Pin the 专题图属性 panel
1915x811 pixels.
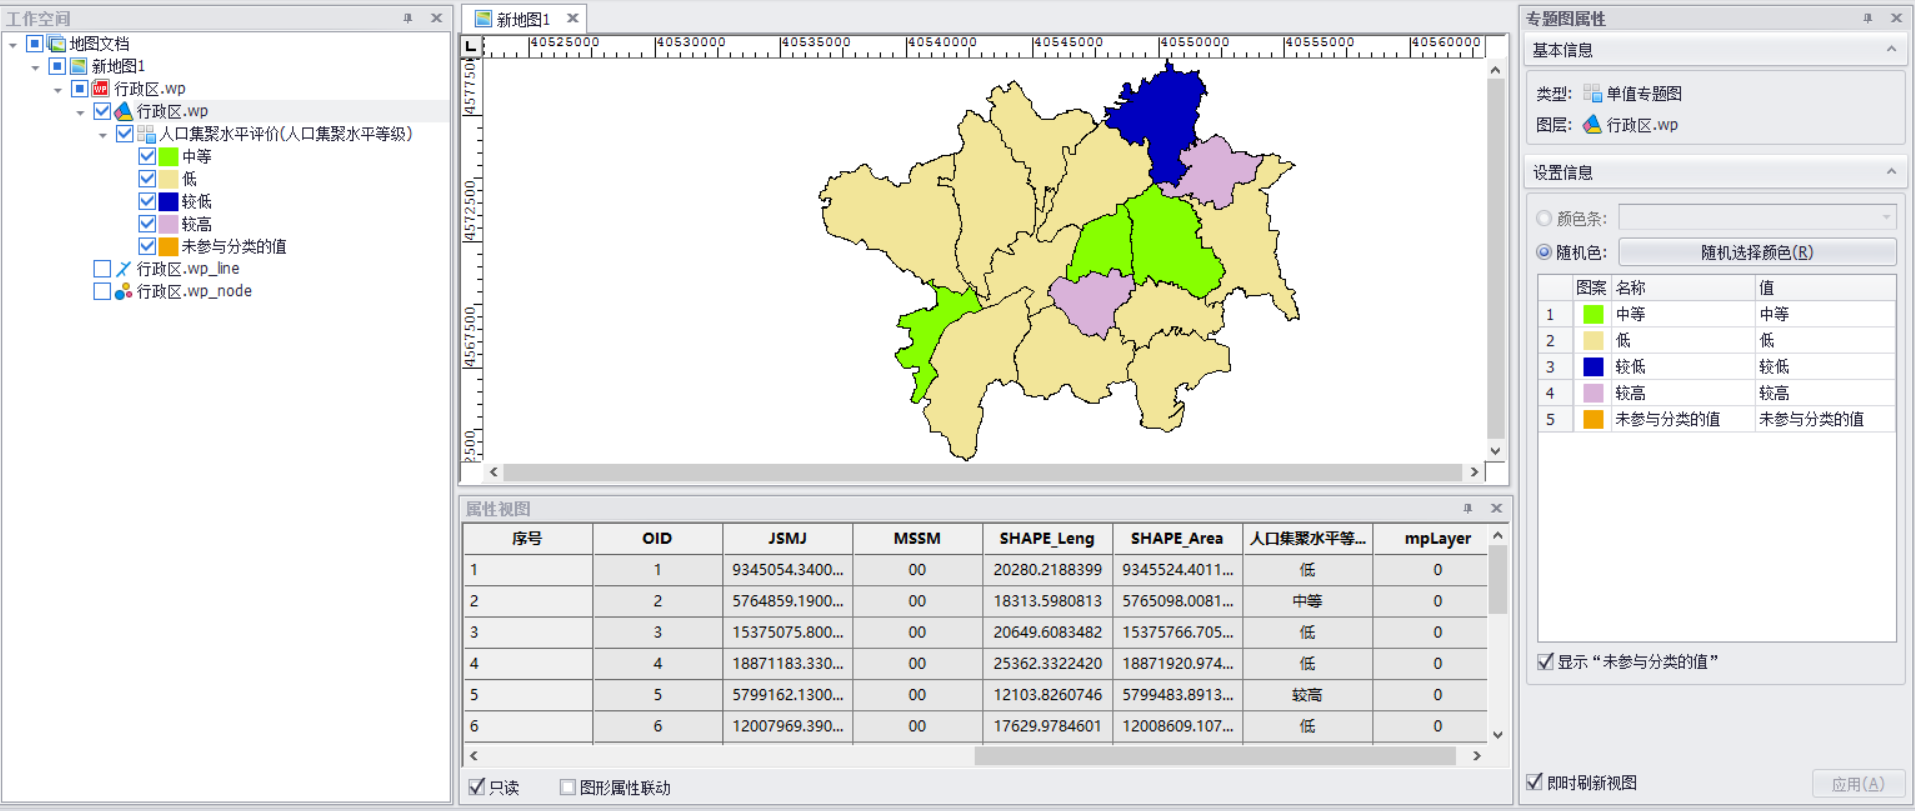click(1868, 18)
